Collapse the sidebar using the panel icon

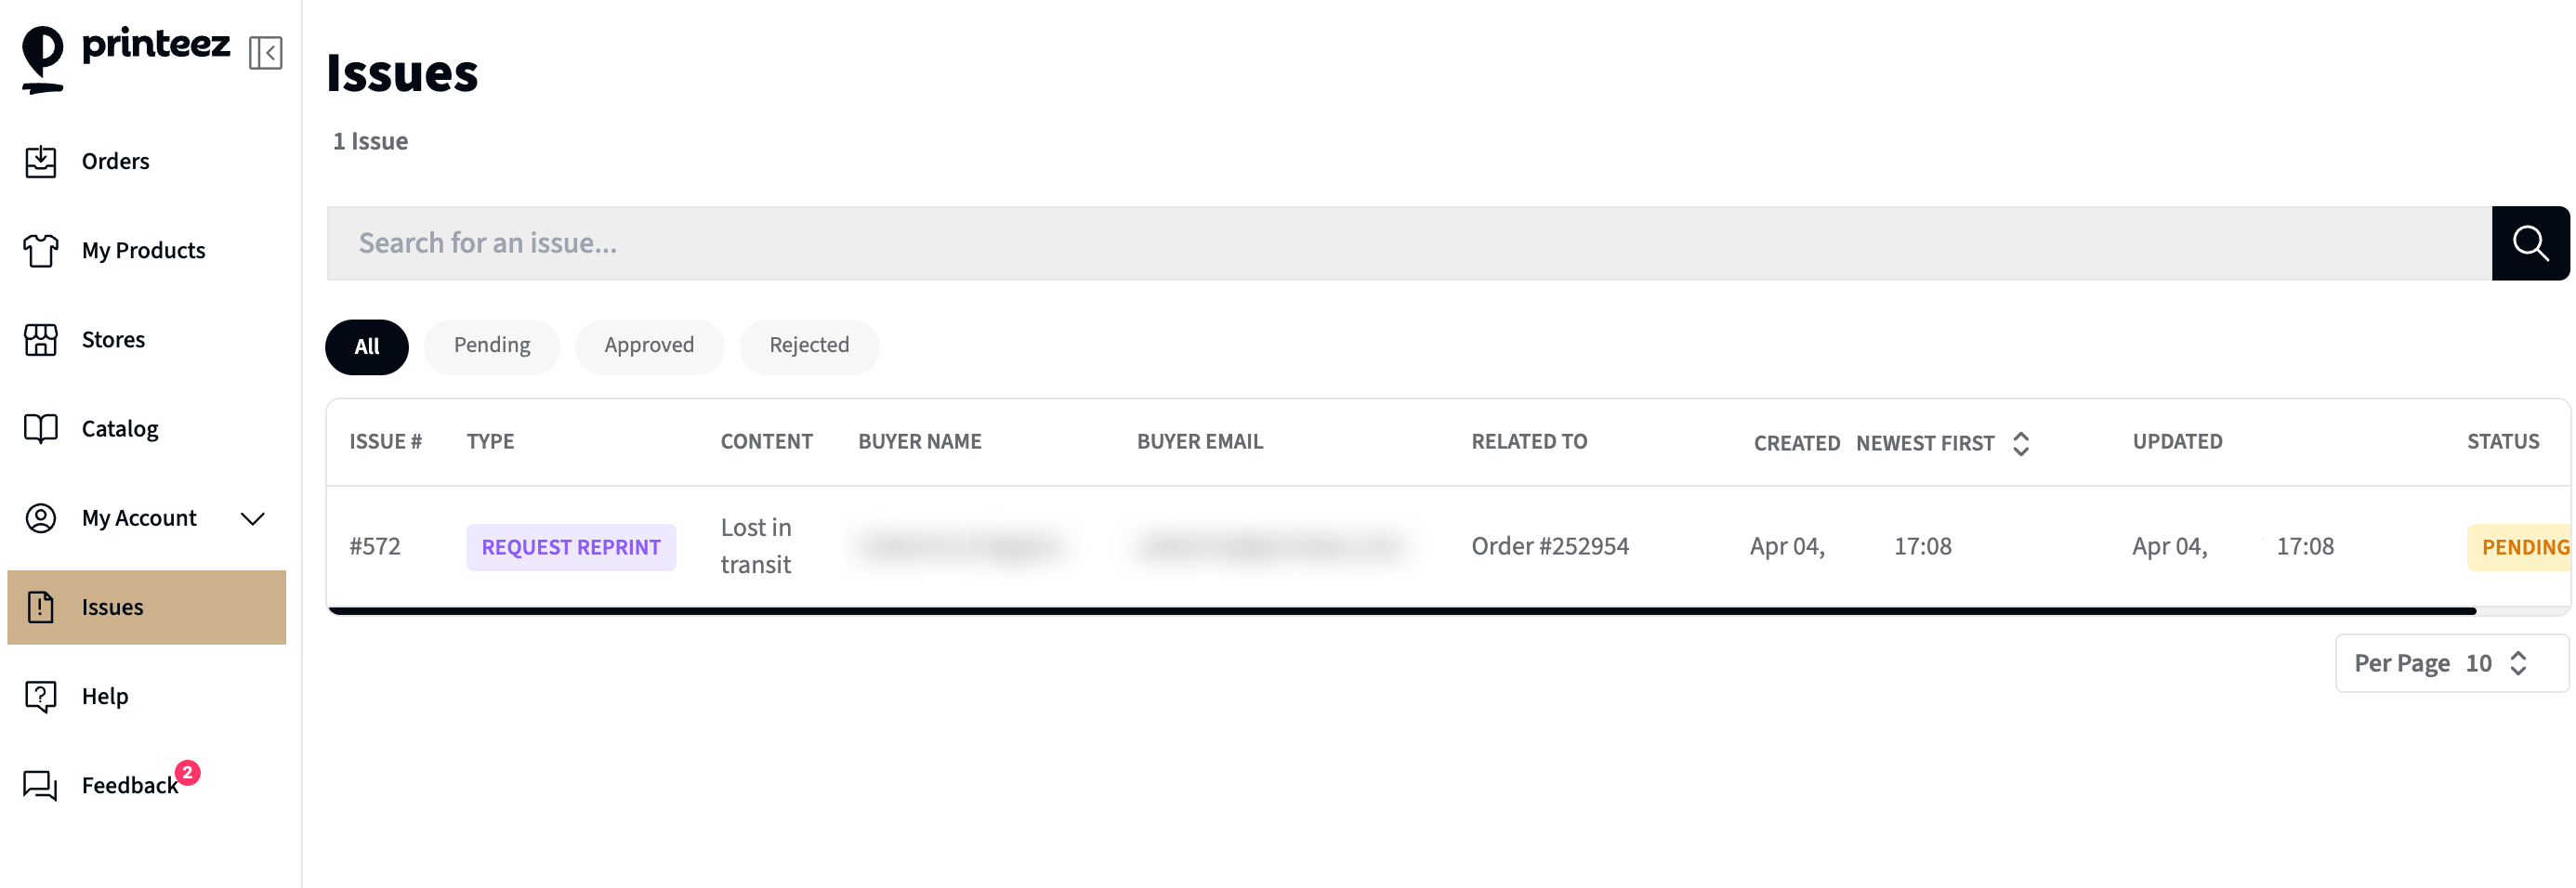click(266, 53)
